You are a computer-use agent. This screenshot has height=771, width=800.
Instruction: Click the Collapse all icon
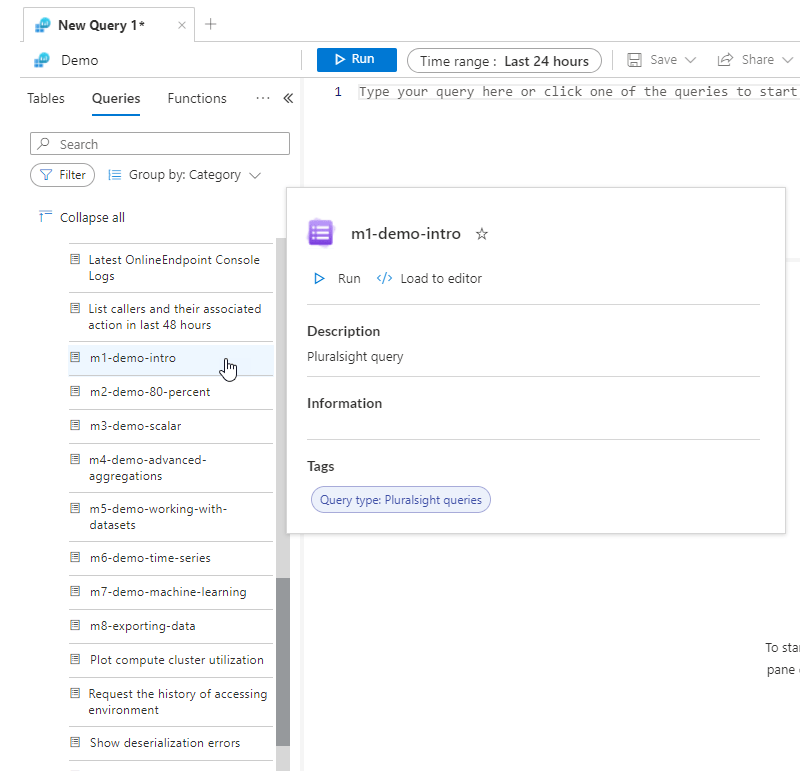point(44,217)
